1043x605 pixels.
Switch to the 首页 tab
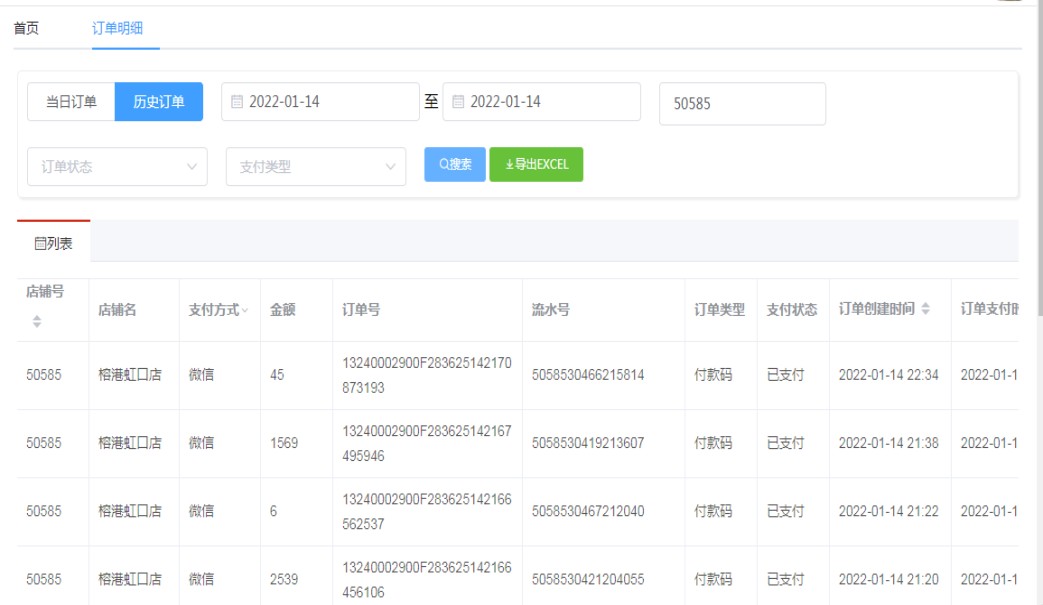click(x=26, y=28)
